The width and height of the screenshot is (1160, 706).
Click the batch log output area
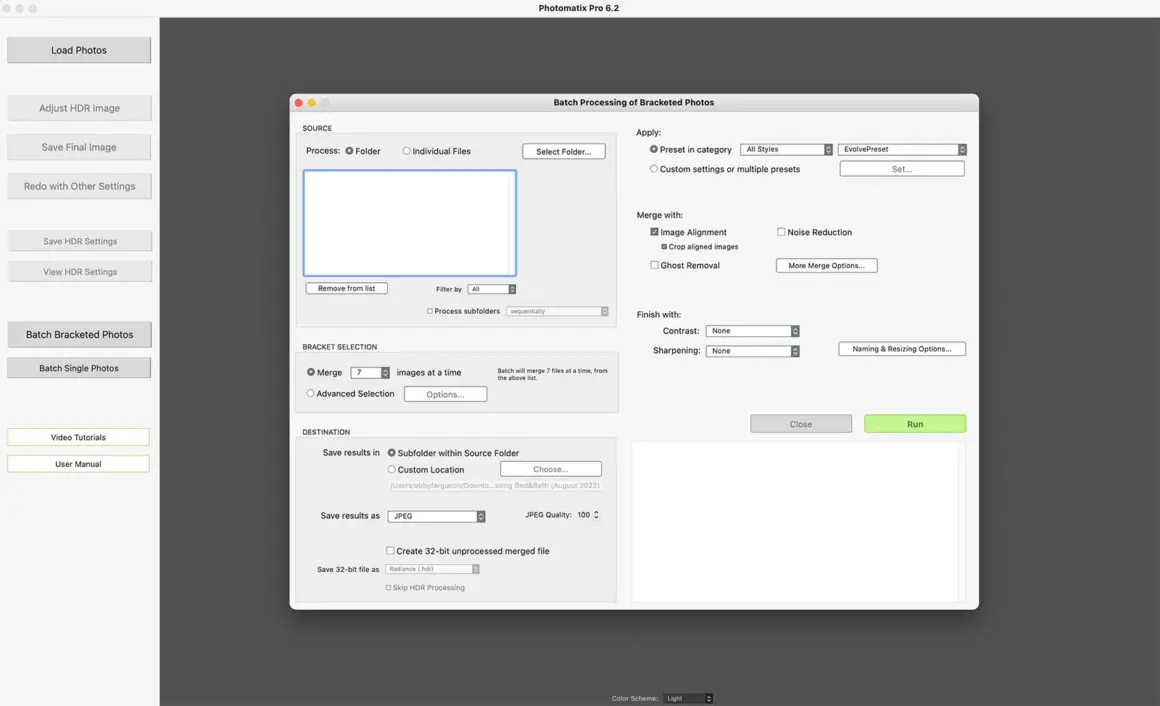pyautogui.click(x=798, y=522)
